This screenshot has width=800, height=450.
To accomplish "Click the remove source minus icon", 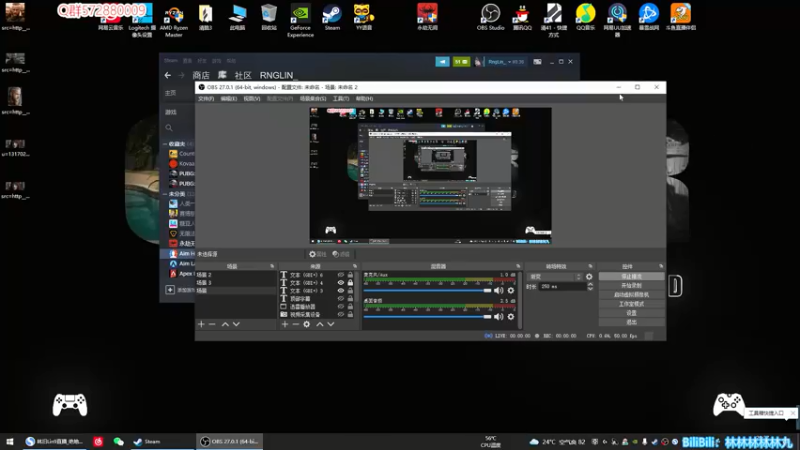I will coord(295,324).
